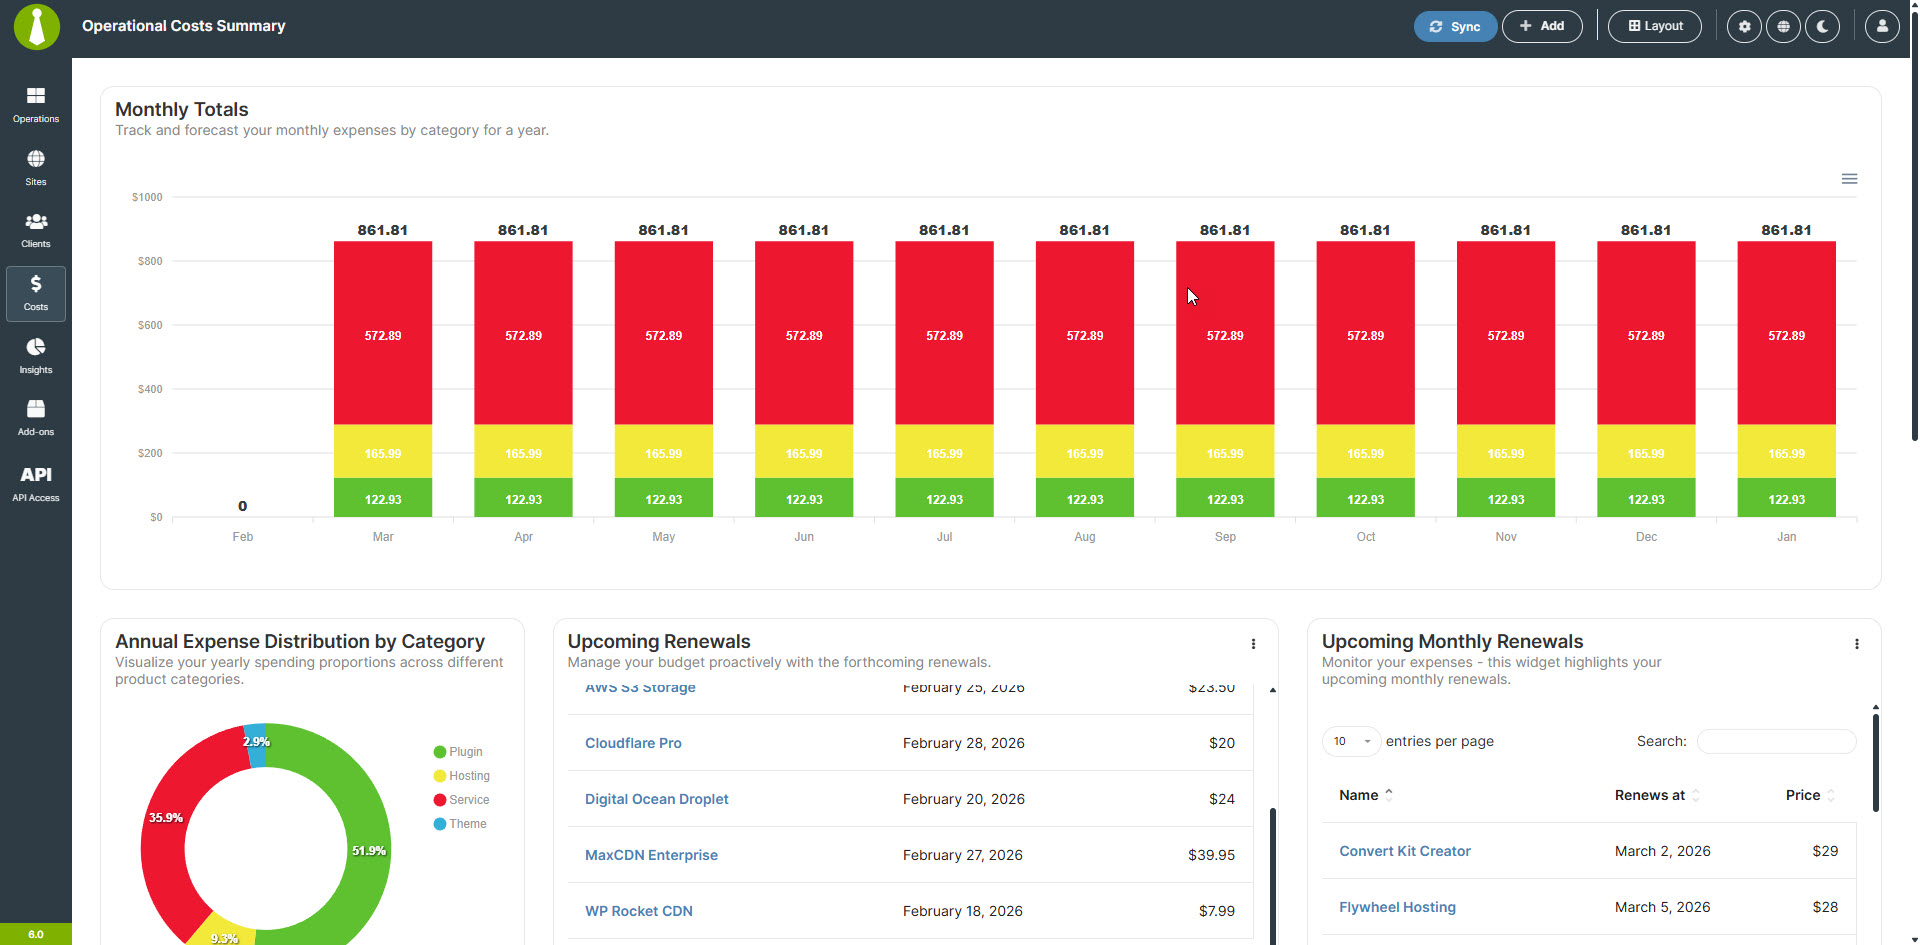Open the API Access page
1920x945 pixels.
click(35, 481)
